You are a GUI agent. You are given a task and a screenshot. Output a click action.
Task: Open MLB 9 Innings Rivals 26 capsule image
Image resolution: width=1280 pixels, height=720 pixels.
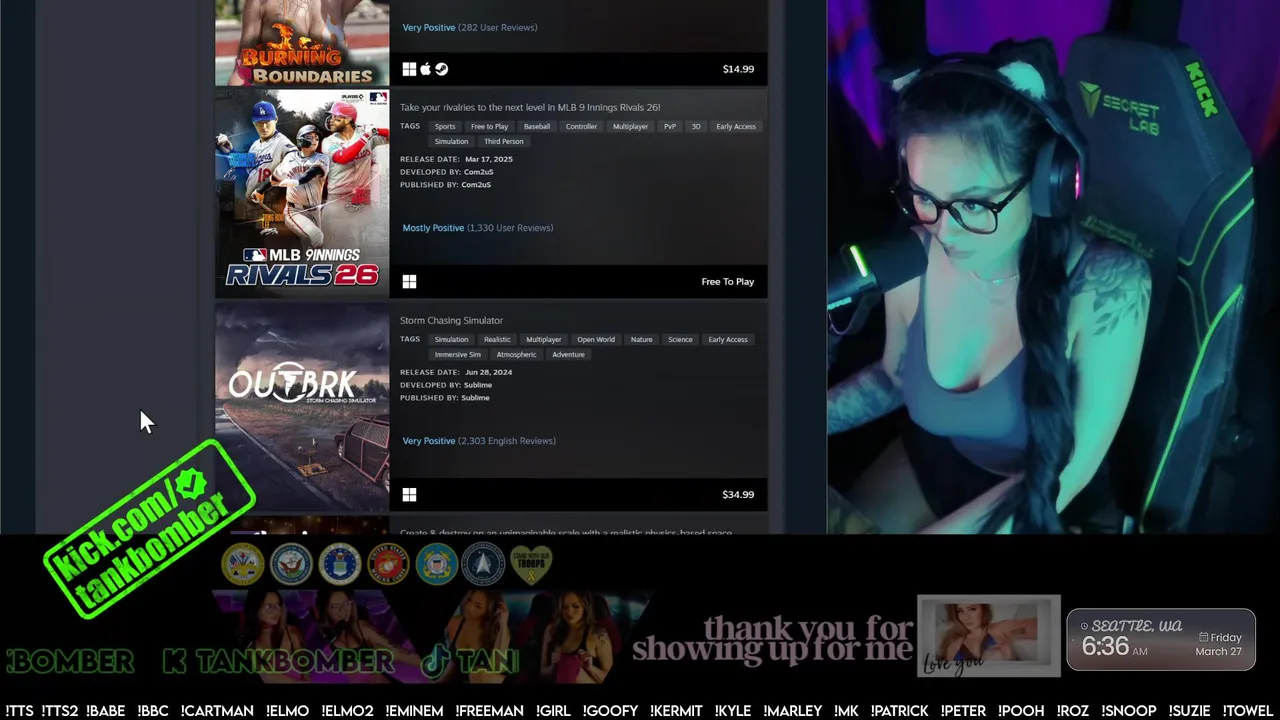(302, 194)
